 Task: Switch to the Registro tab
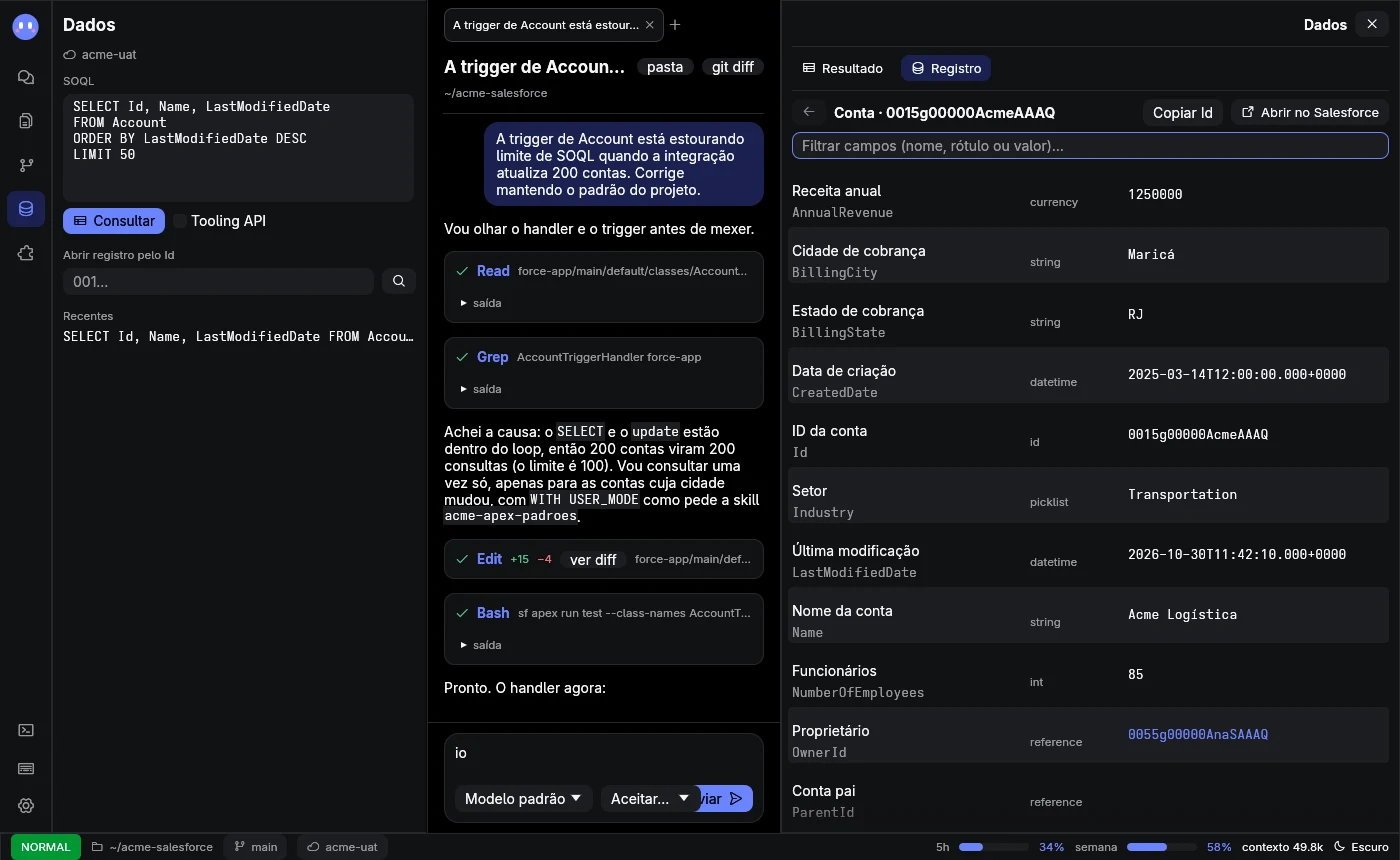[x=946, y=68]
